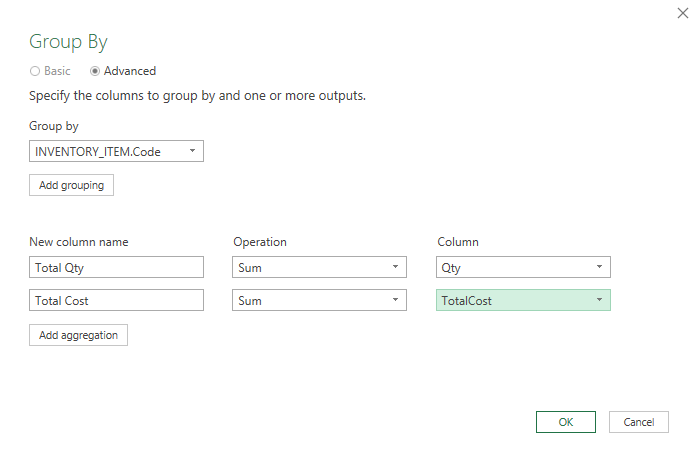Viewport: 699px width, 462px height.
Task: Click the arrow on Total Cost's Sum operation
Action: tap(395, 300)
